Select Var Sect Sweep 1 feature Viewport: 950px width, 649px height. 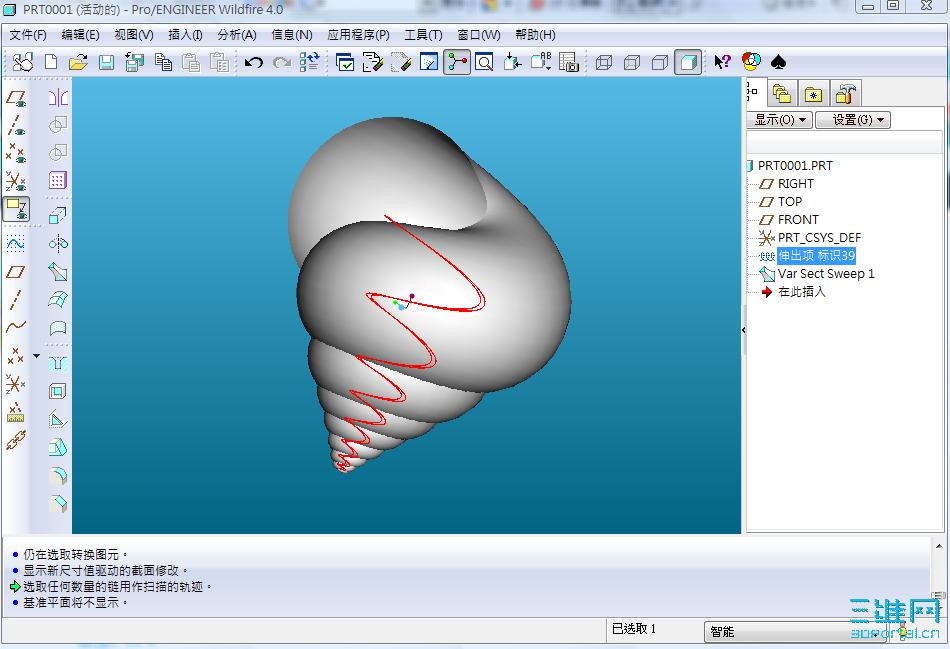pyautogui.click(x=826, y=274)
